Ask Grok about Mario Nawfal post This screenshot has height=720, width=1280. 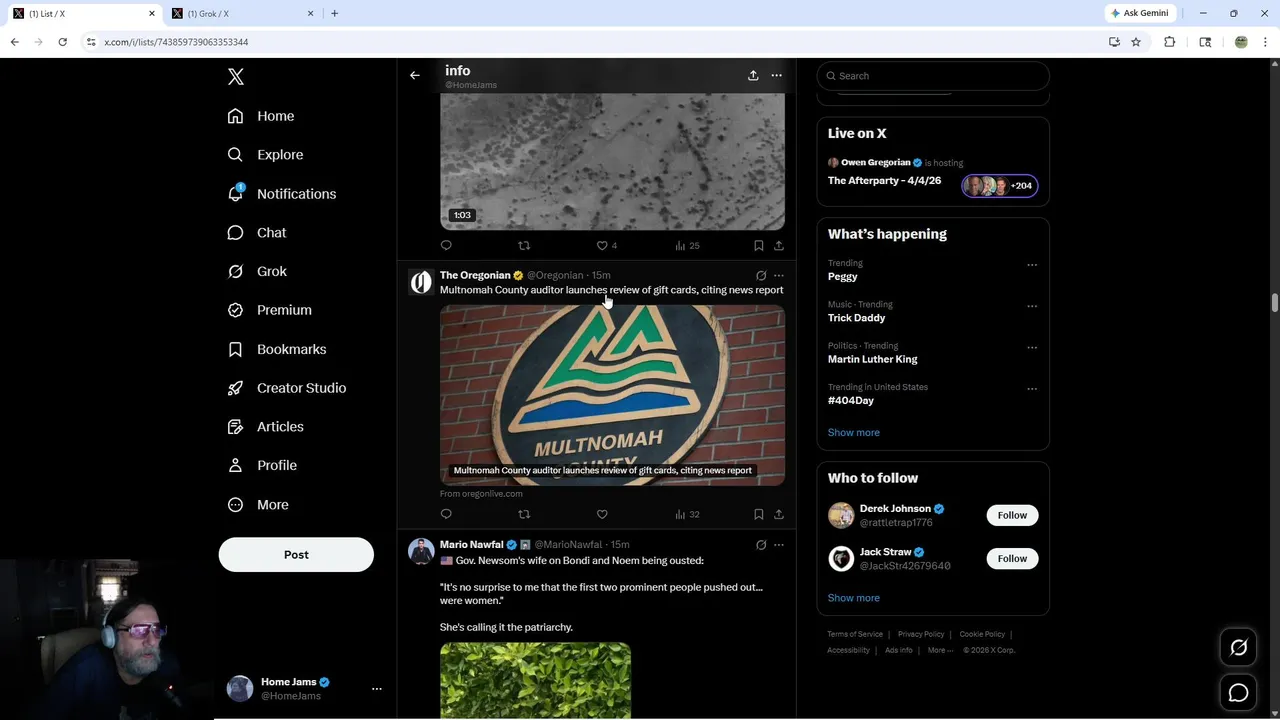point(761,545)
